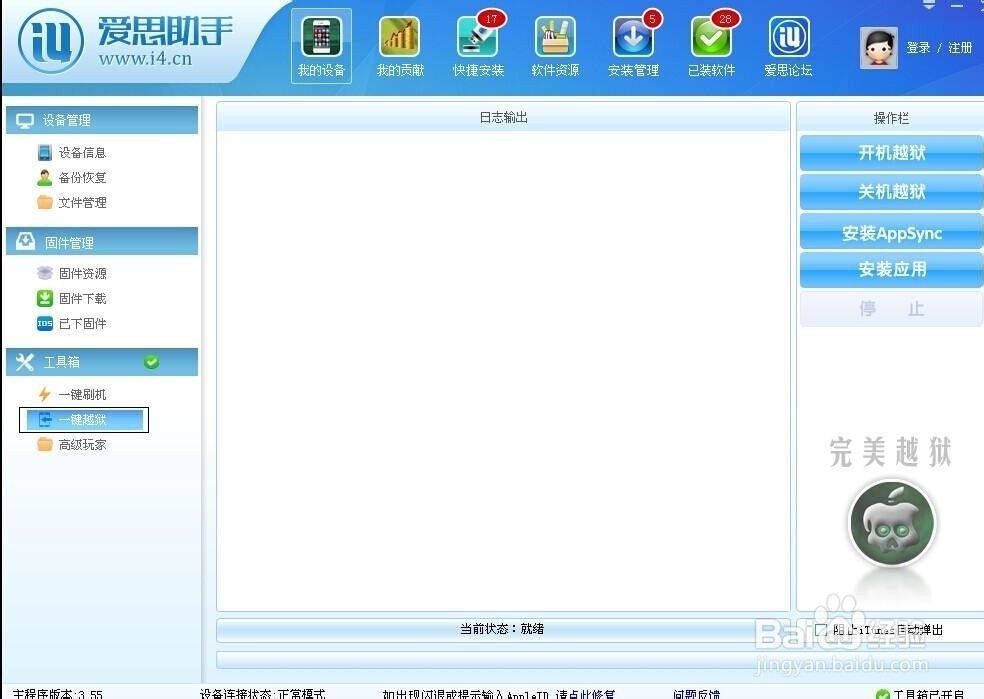This screenshot has width=984, height=699.
Task: Click the 备份恢复 person icon
Action: [x=45, y=178]
